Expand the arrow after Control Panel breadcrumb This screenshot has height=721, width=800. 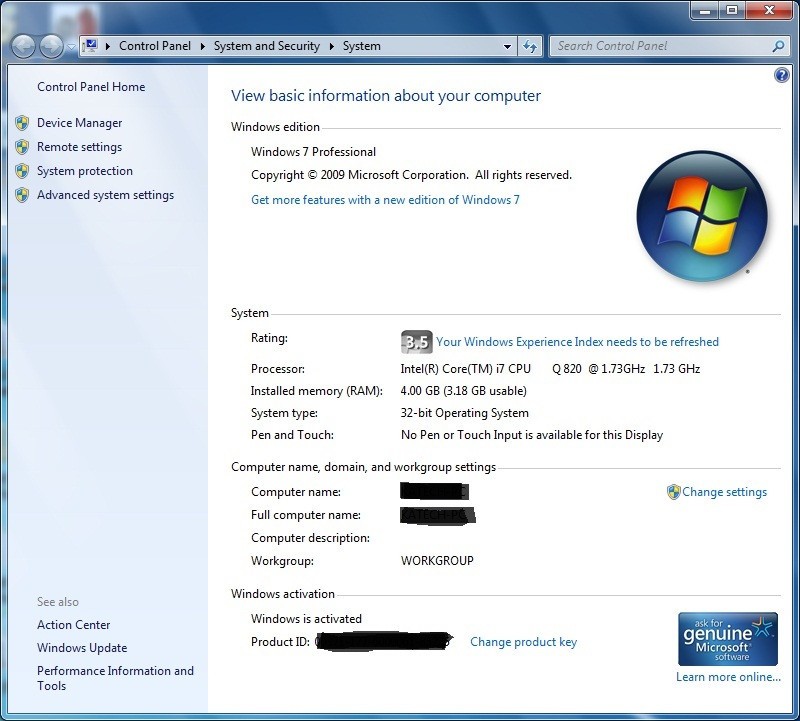tap(203, 46)
